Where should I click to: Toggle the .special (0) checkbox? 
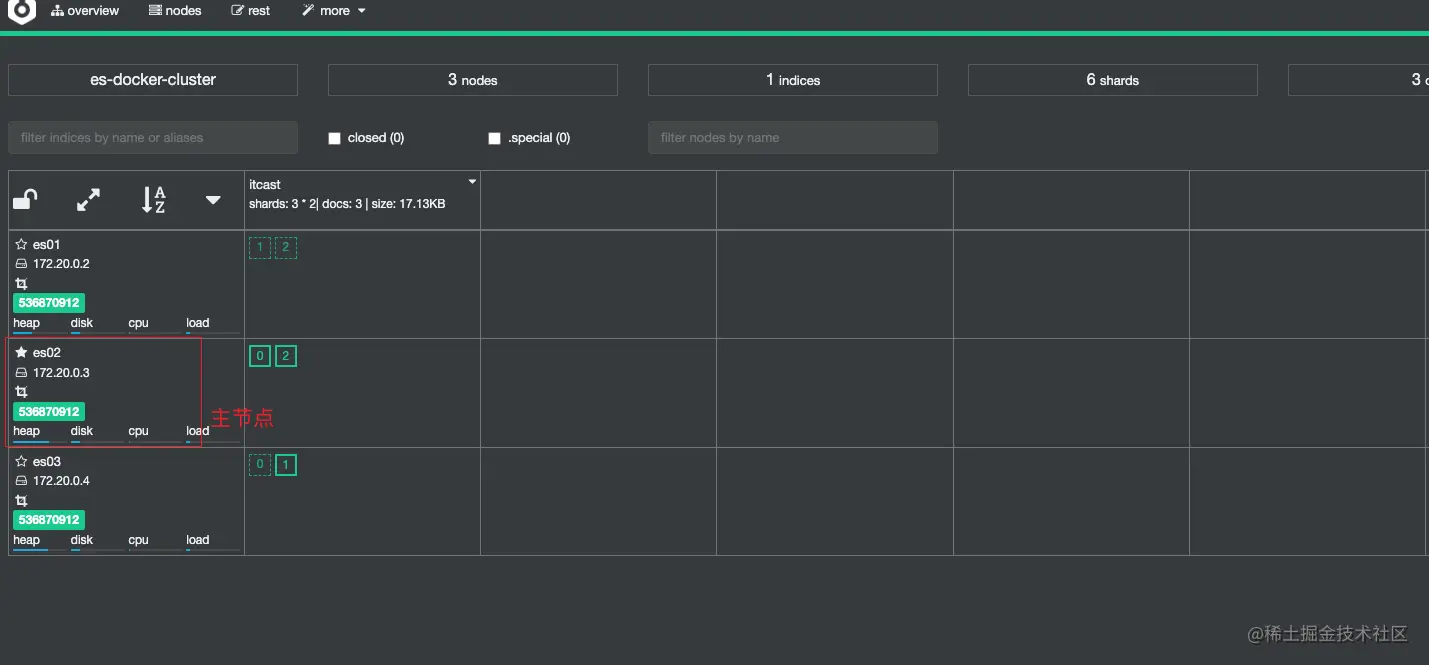pos(494,139)
